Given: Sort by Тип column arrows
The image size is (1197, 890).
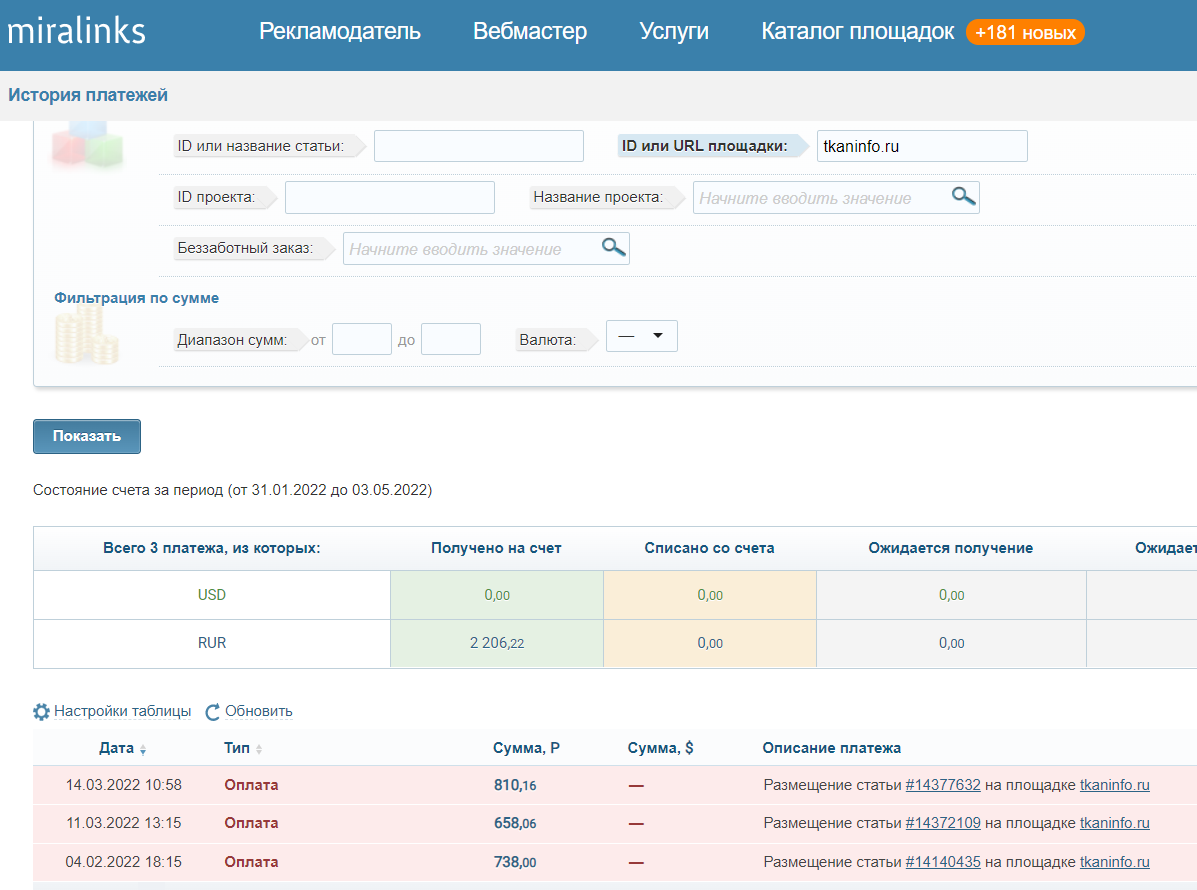Looking at the screenshot, I should [260, 749].
